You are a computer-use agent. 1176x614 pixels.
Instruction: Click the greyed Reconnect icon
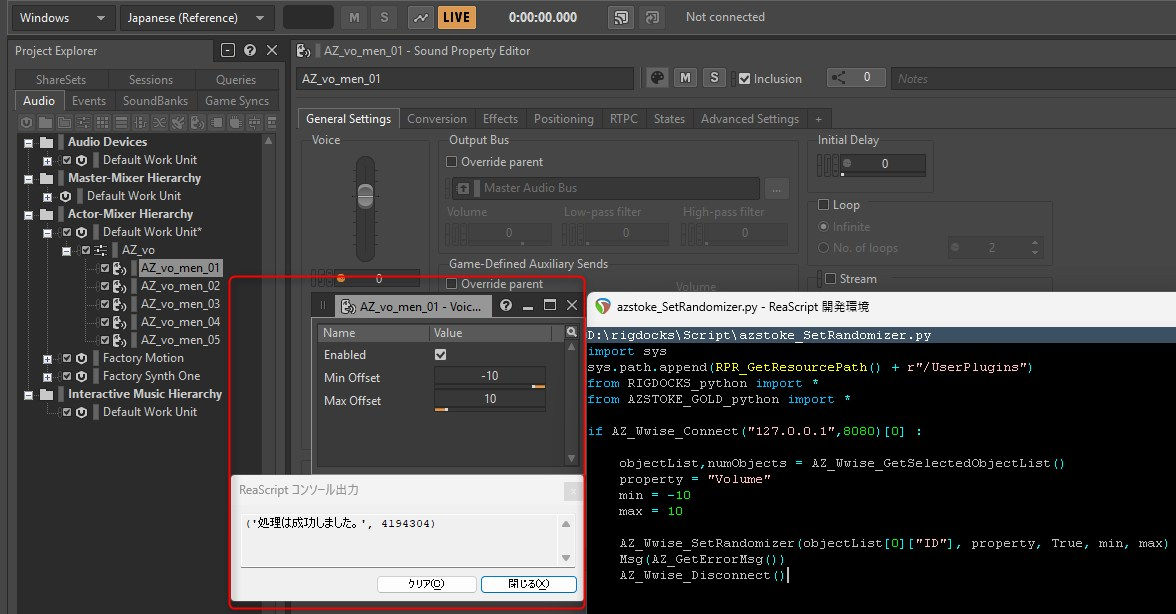point(652,17)
